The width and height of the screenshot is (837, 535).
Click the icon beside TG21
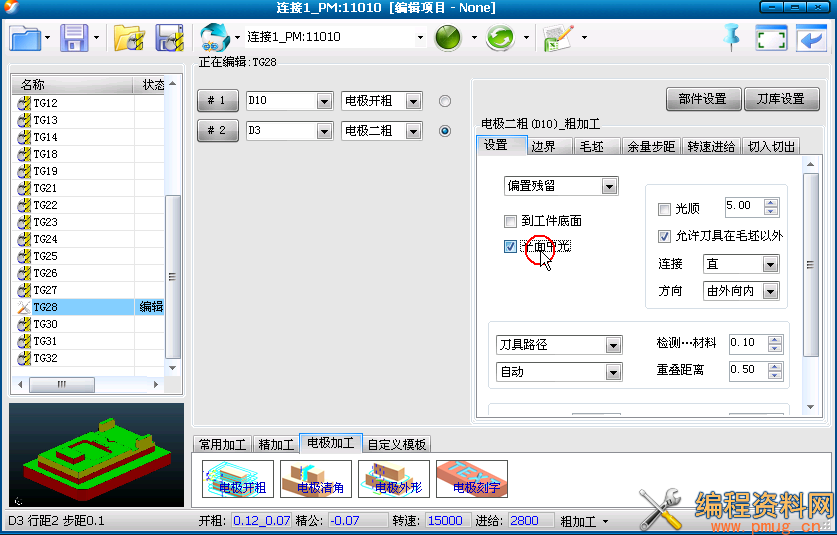(23, 188)
